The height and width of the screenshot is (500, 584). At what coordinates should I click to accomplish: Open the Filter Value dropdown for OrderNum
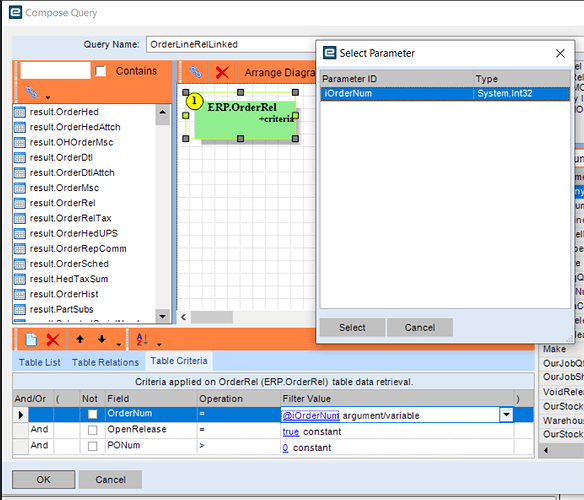click(x=506, y=414)
